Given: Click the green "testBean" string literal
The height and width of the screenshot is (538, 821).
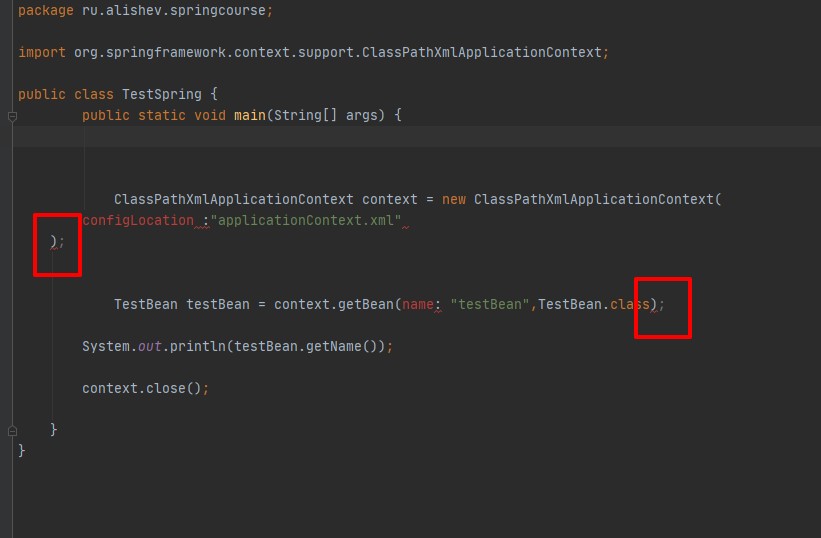Looking at the screenshot, I should tap(490, 304).
